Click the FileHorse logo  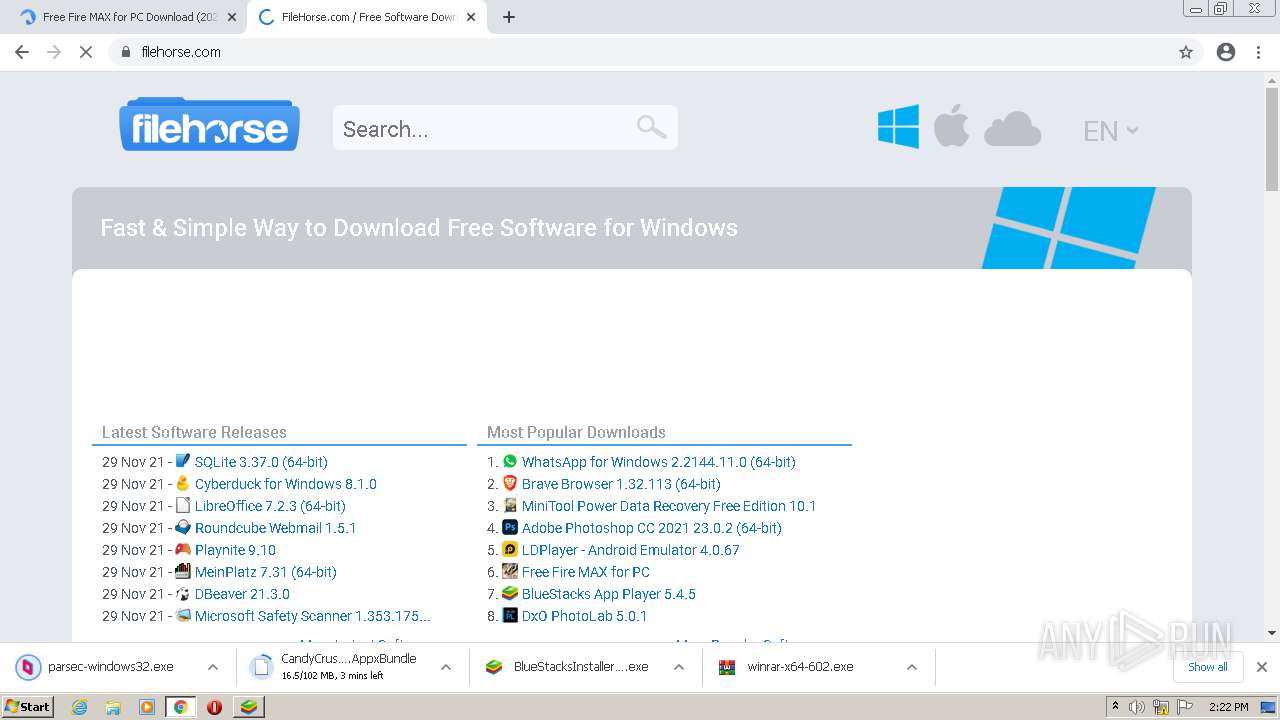[209, 124]
